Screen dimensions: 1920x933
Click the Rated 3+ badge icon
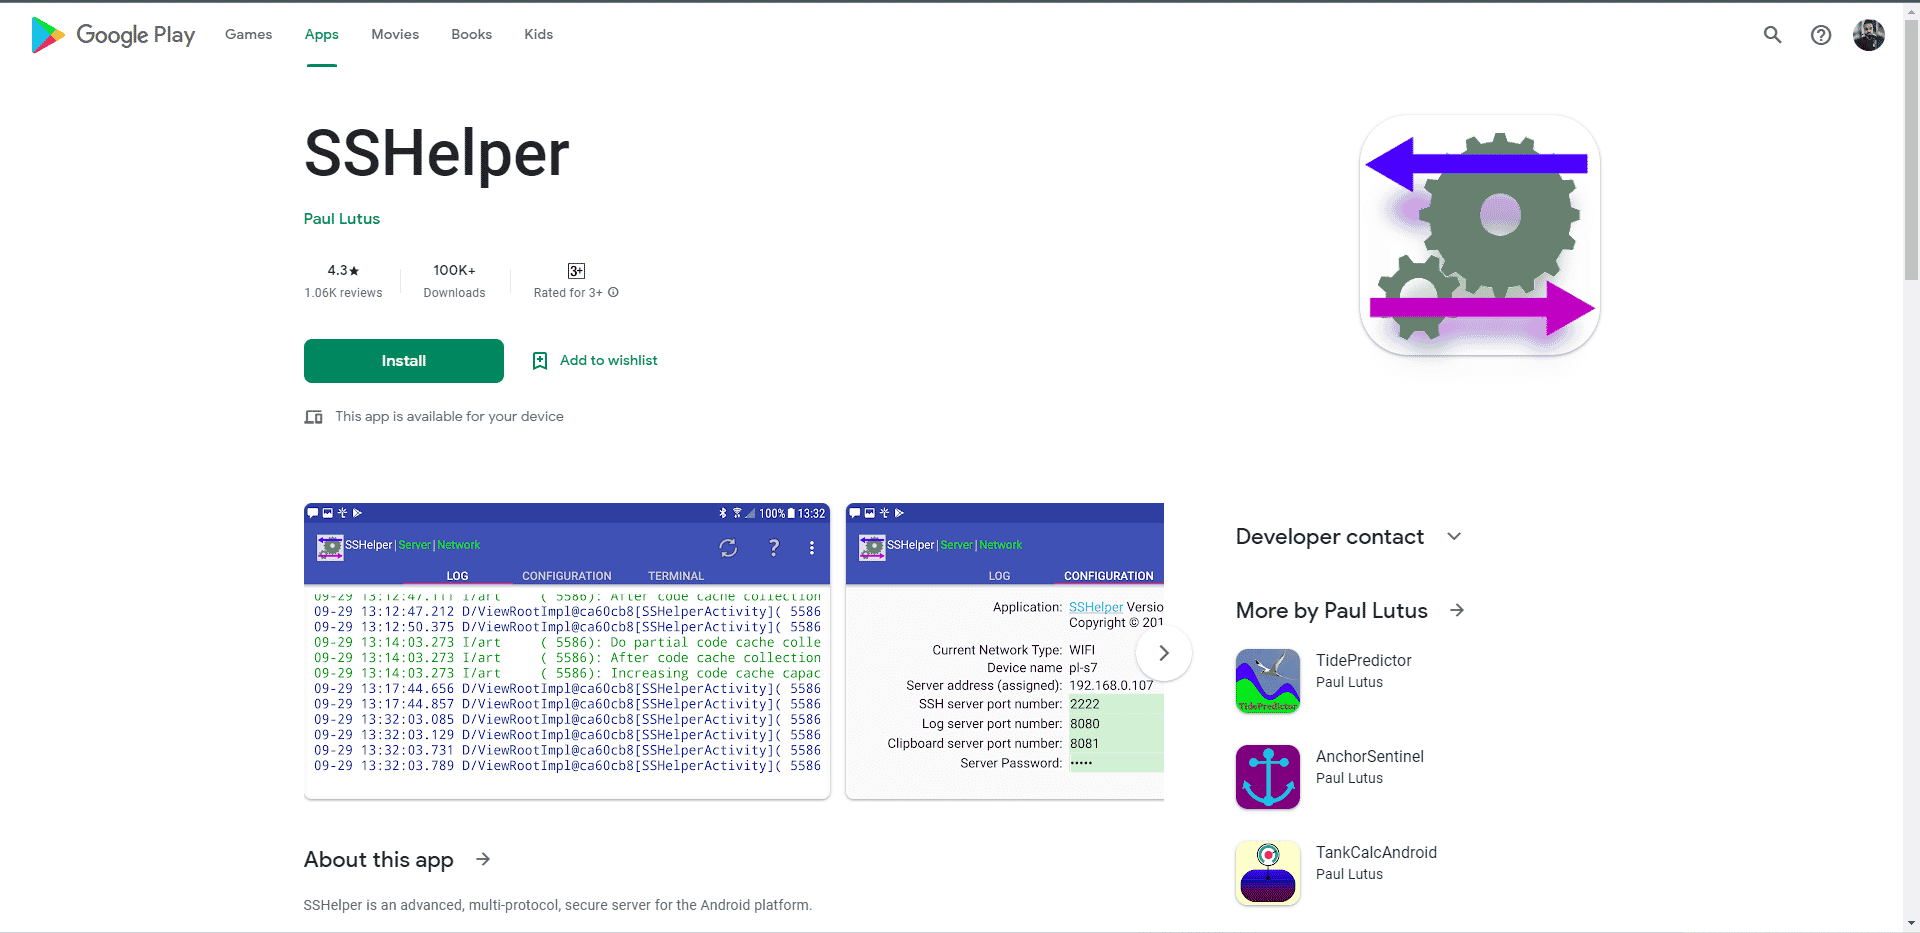pyautogui.click(x=576, y=271)
